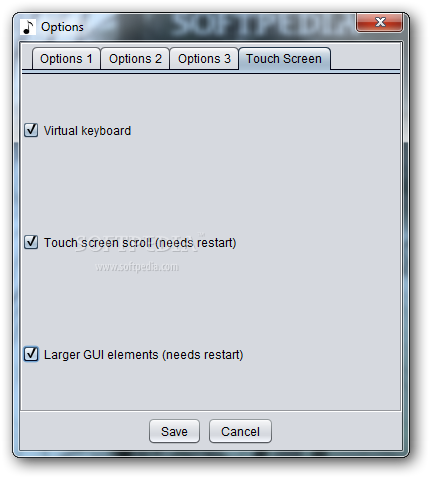Cancel and discard the option changes
430x478 pixels.
pos(240,431)
